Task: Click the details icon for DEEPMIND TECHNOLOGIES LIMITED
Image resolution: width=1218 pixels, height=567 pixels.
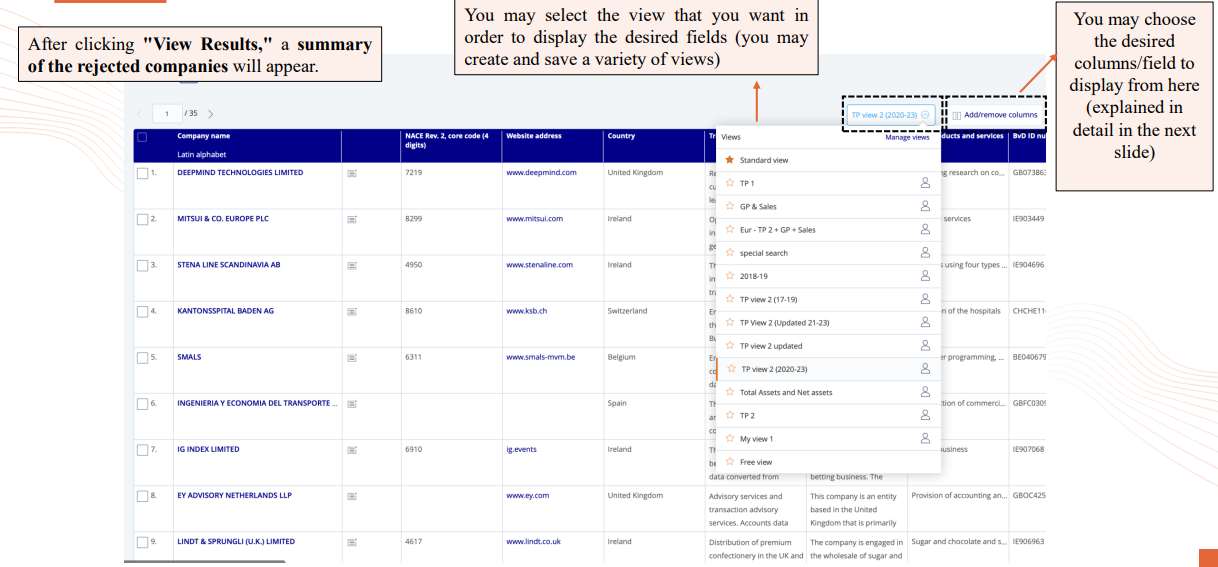Action: (x=351, y=173)
